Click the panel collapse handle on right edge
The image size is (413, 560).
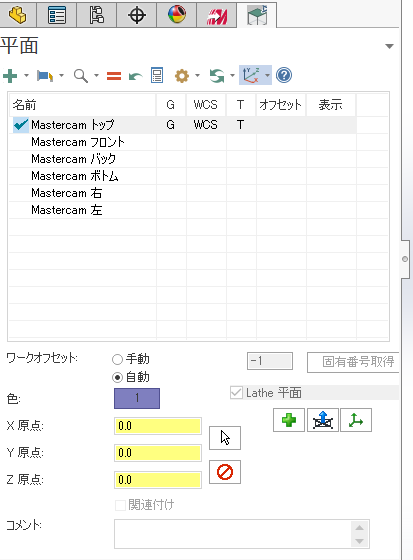[405, 259]
